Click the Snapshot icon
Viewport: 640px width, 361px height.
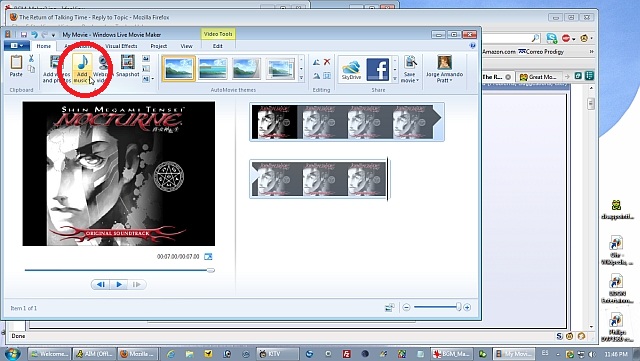[x=127, y=62]
